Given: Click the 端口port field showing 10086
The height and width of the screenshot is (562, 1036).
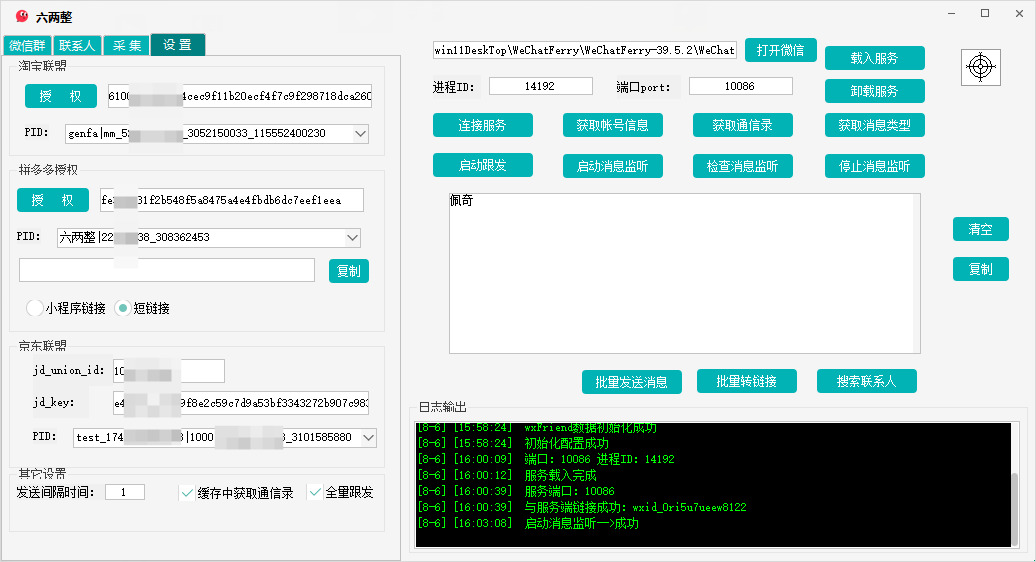Looking at the screenshot, I should [x=741, y=86].
